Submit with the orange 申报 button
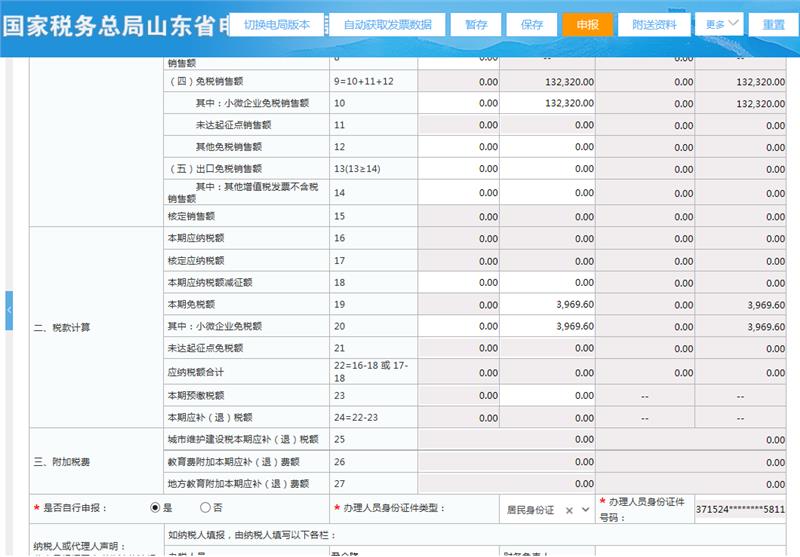The height and width of the screenshot is (557, 800). [x=587, y=24]
